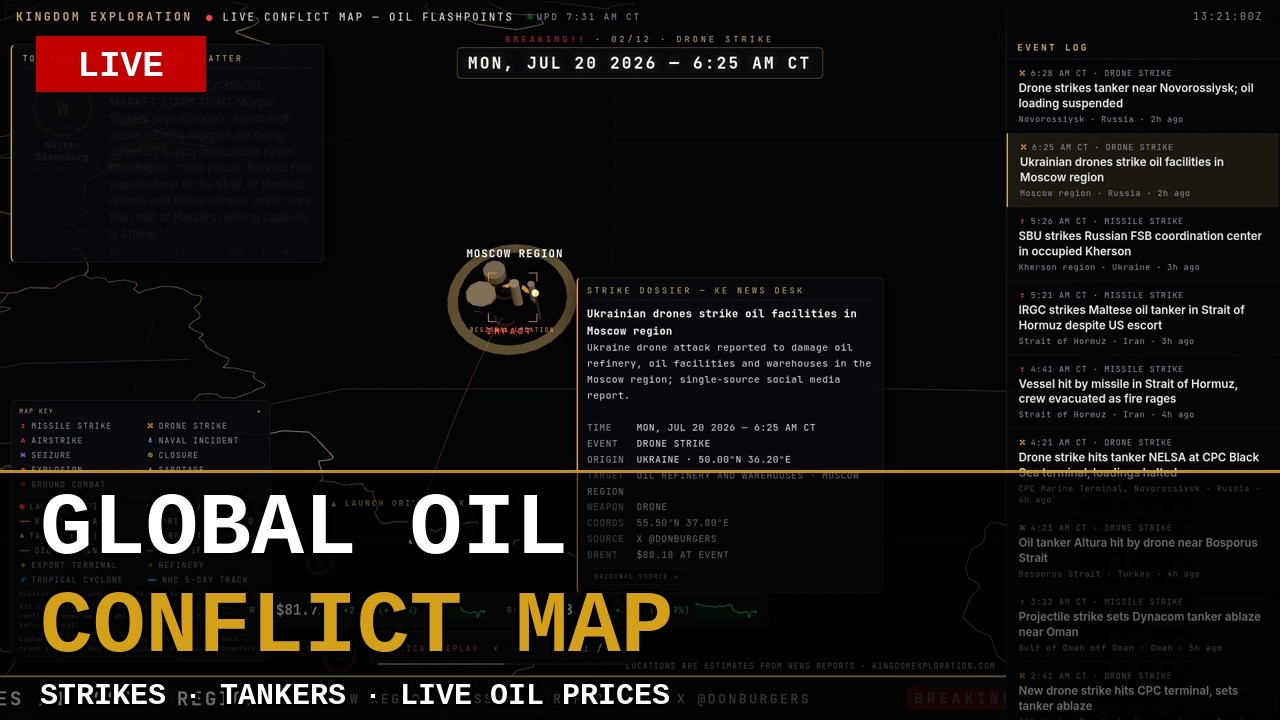
Task: Click the missile icon beside 5:26 AM CT
Action: click(x=1022, y=221)
